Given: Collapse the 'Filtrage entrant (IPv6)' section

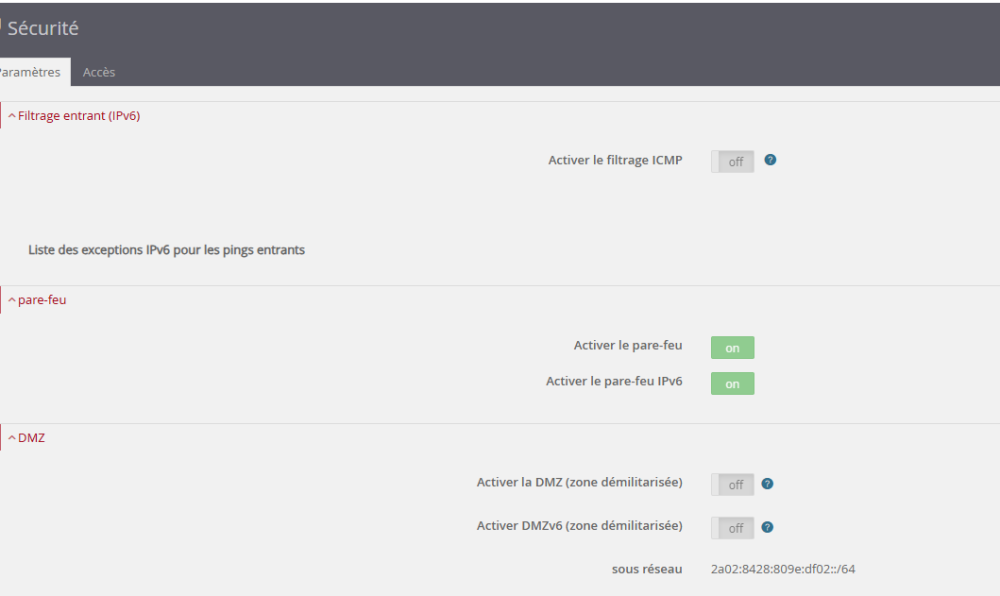Looking at the screenshot, I should tap(74, 116).
